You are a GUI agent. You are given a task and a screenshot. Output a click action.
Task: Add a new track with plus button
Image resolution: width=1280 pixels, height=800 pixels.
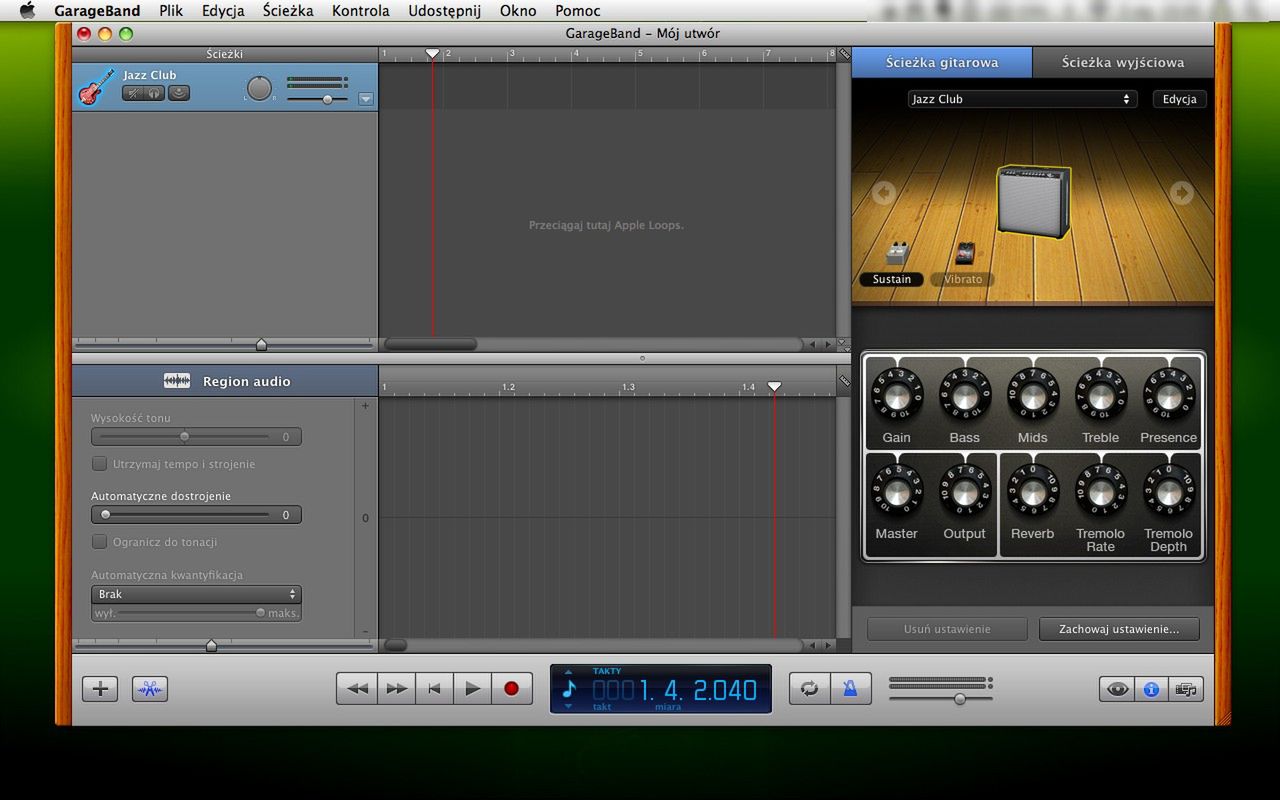(x=100, y=689)
